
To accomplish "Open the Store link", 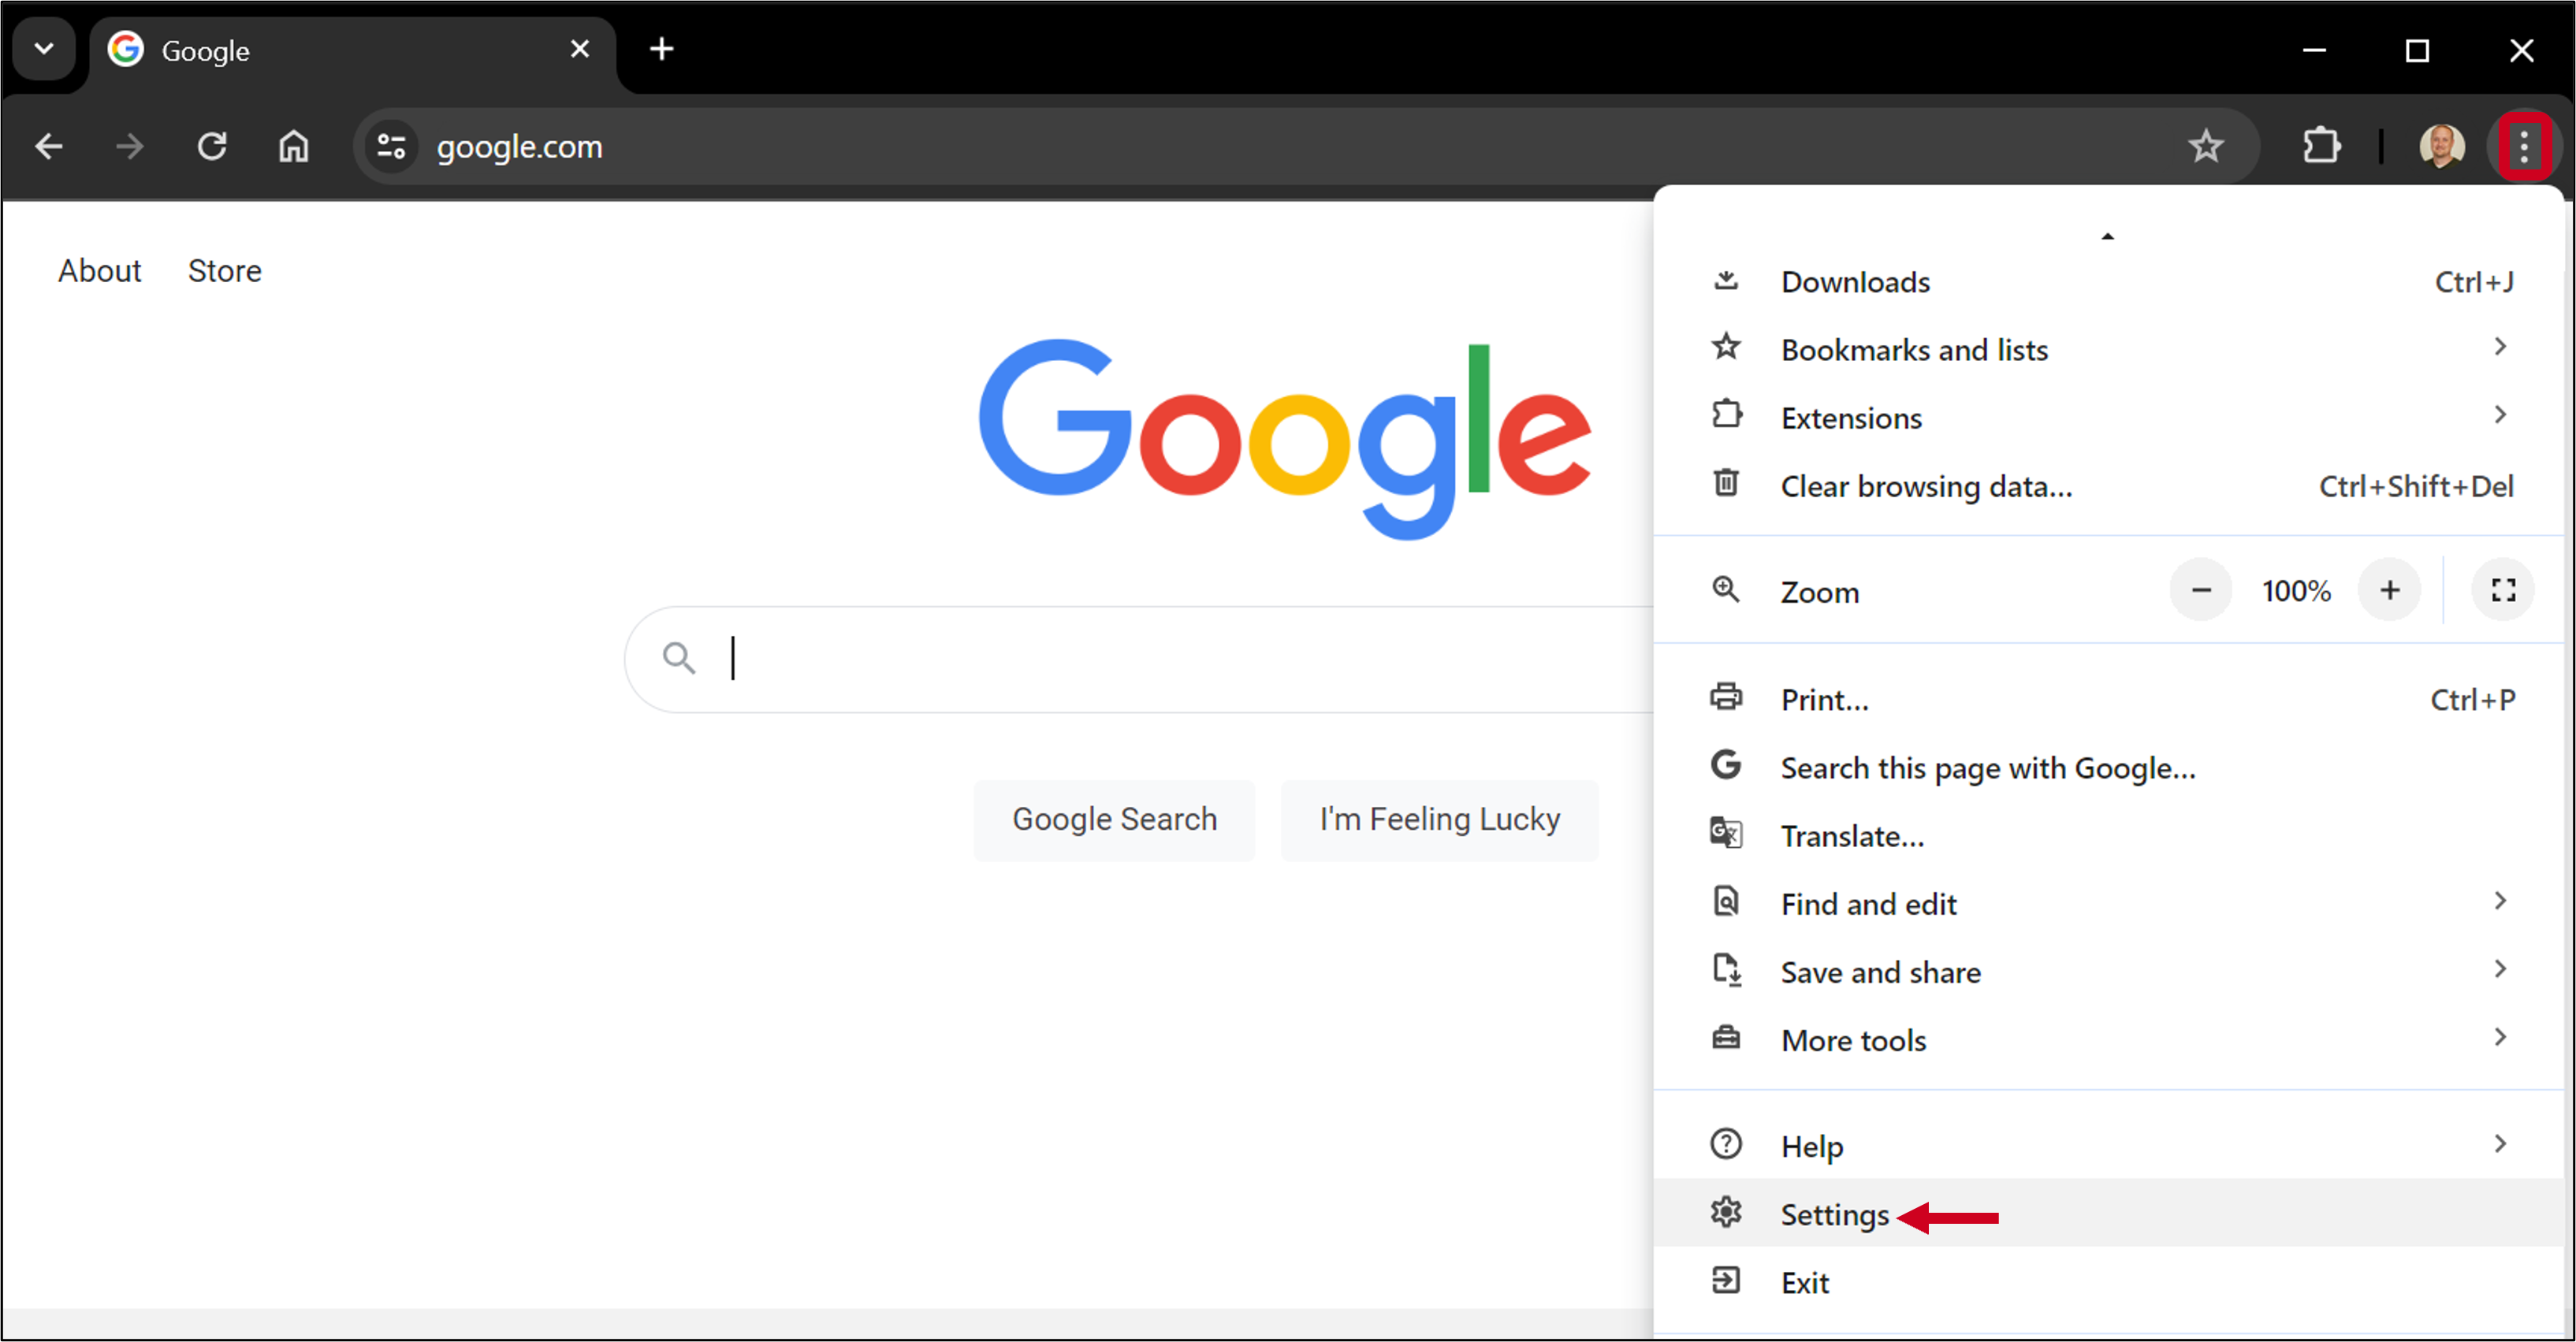I will (x=224, y=270).
